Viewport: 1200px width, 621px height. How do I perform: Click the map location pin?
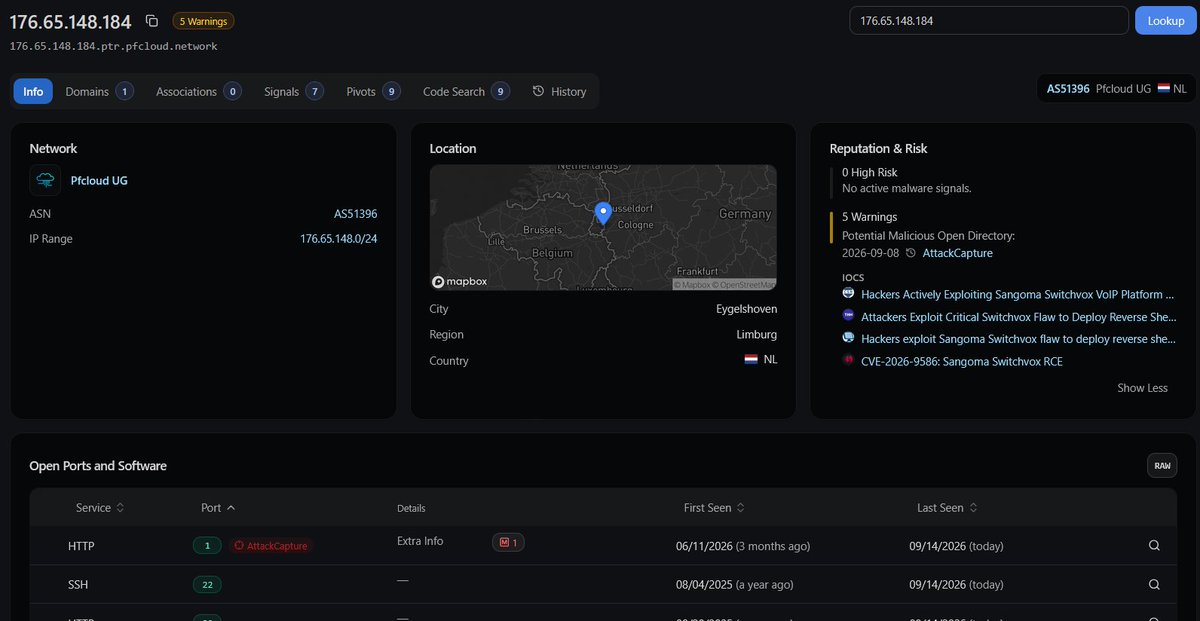[x=603, y=213]
